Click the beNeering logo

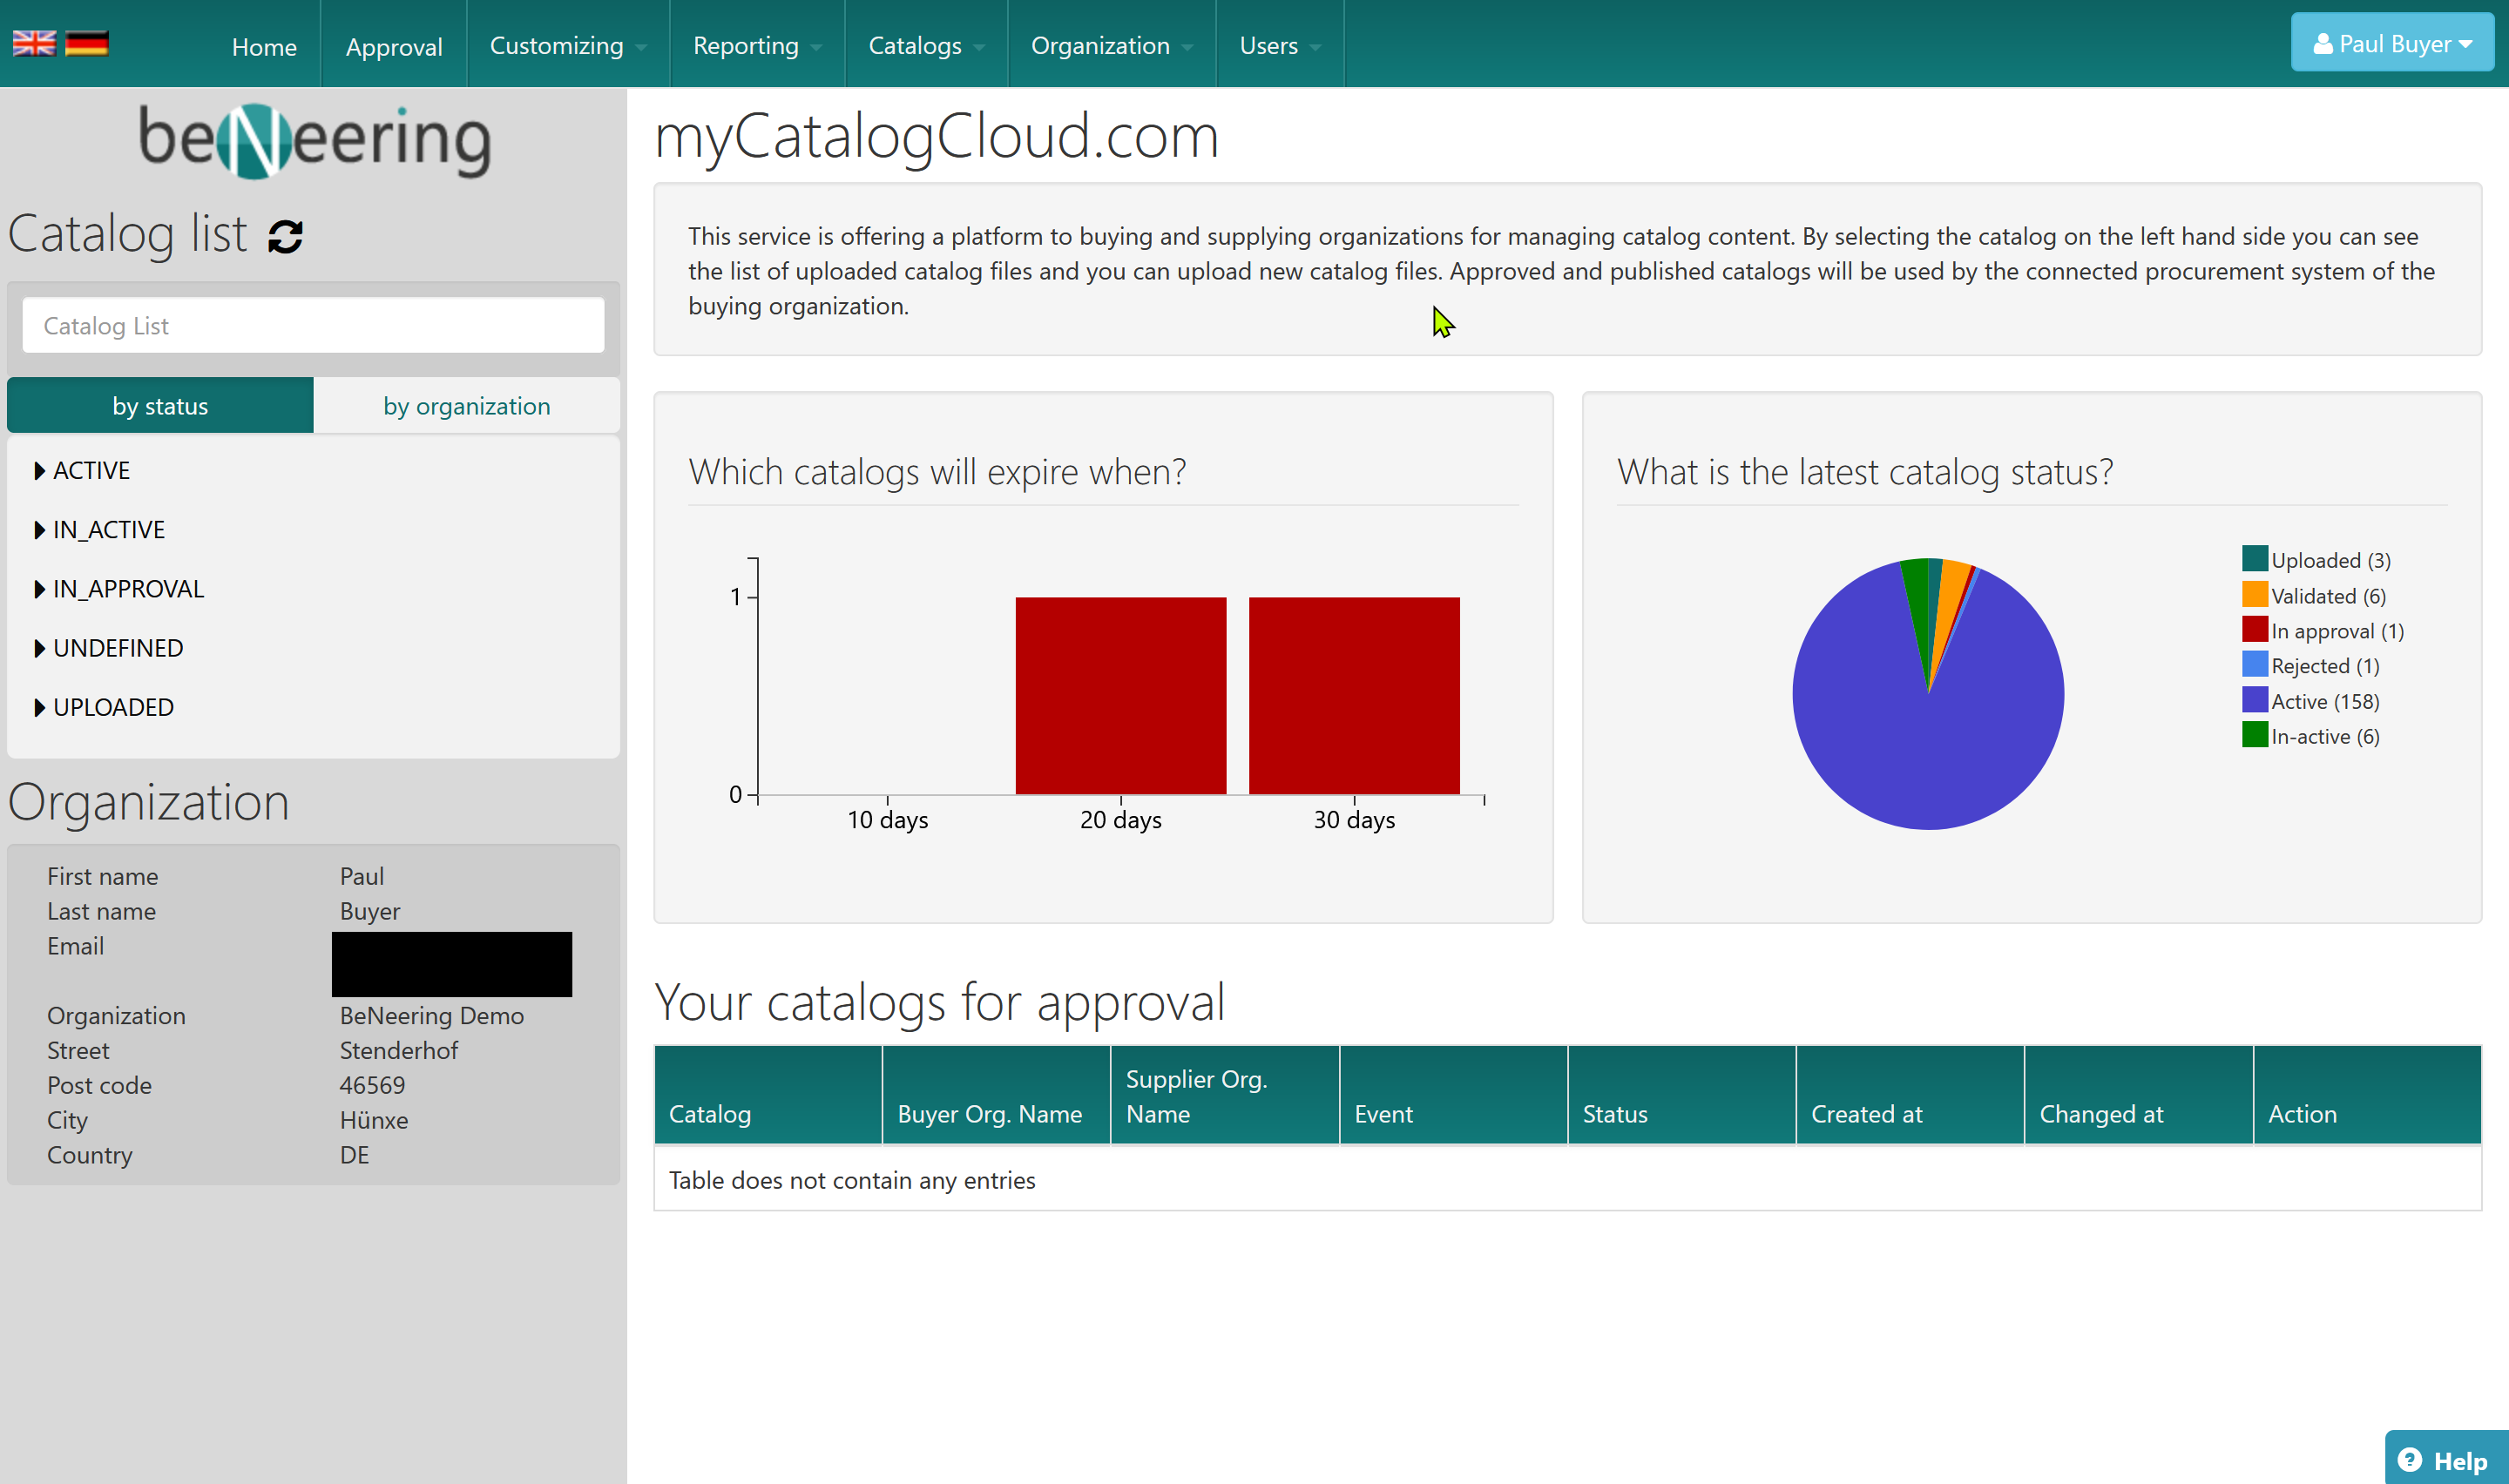[314, 140]
